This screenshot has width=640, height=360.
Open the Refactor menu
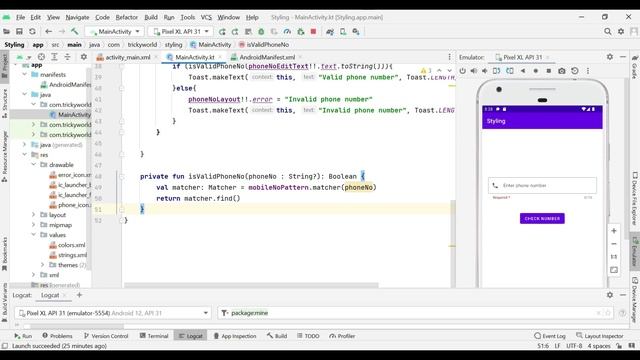click(x=127, y=17)
